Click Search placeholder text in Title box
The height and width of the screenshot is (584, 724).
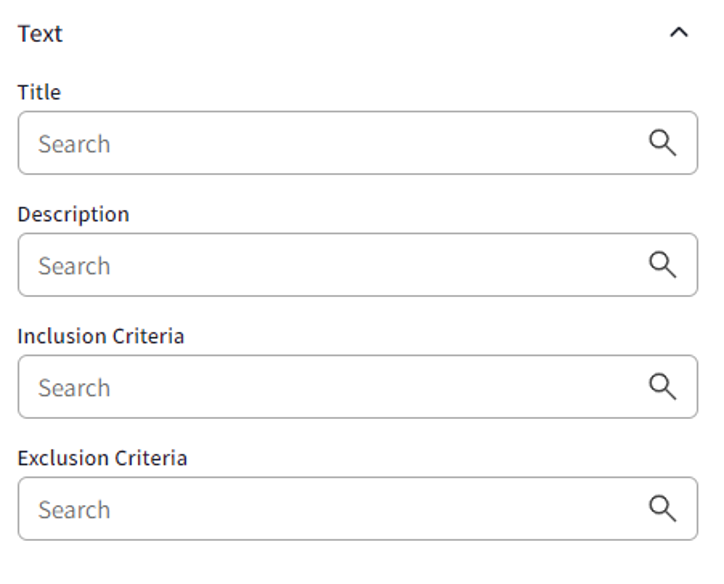click(74, 144)
